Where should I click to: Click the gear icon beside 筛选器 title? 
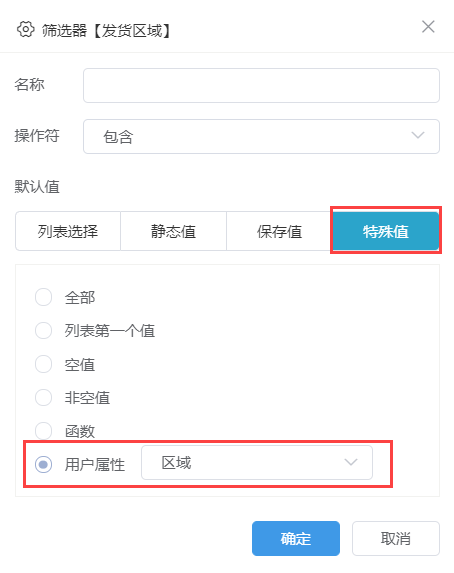26,30
